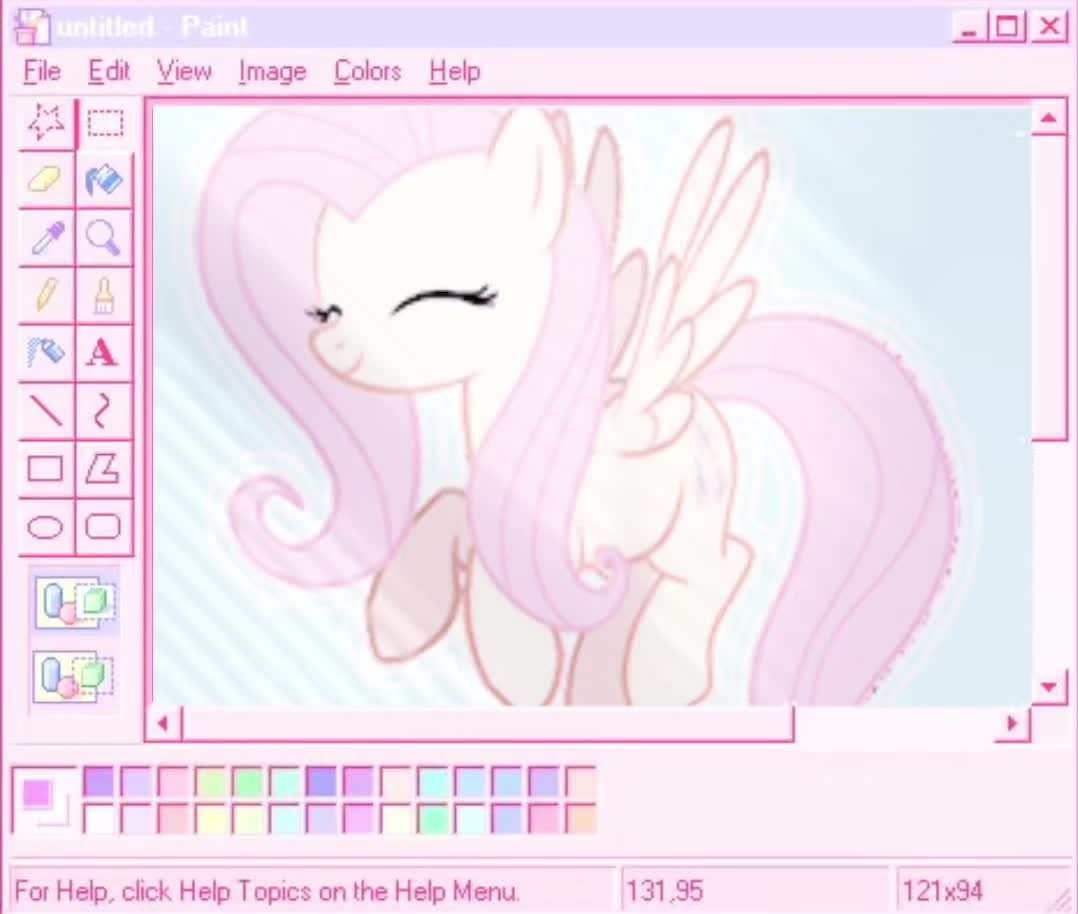1078x914 pixels.
Task: Open the Help menu
Action: (454, 71)
